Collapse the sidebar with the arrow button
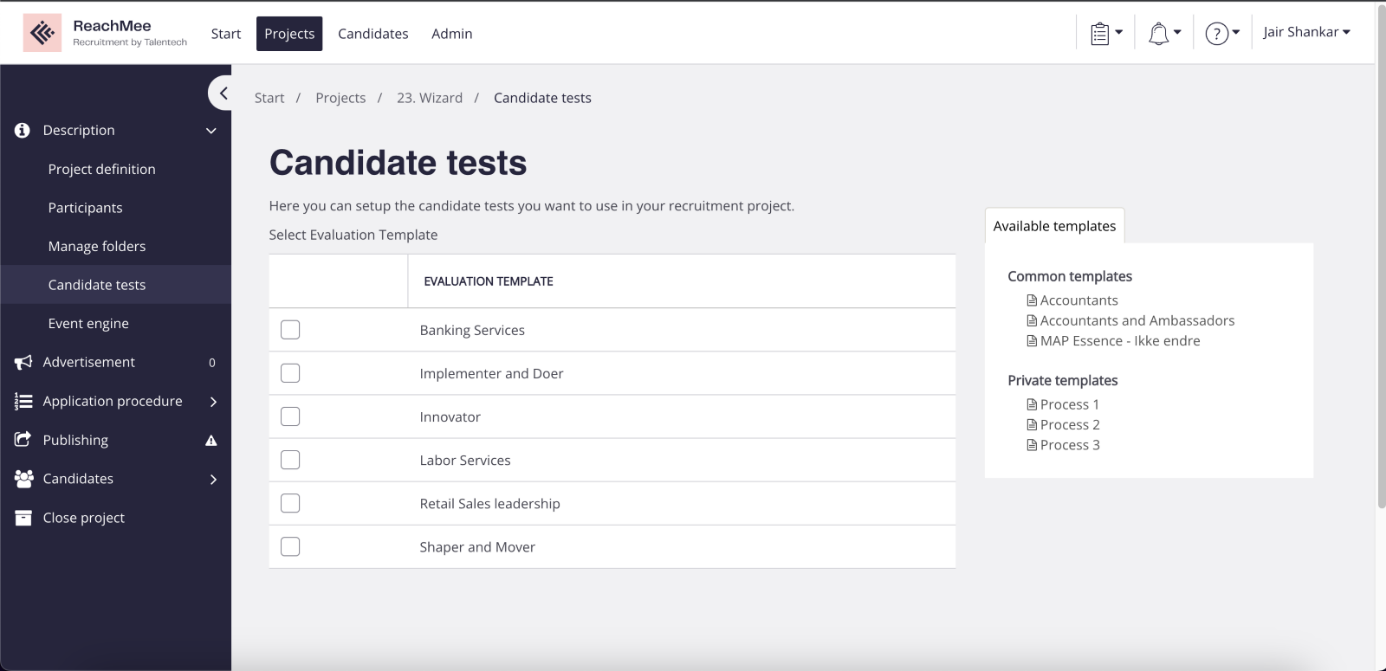Image resolution: width=1386 pixels, height=671 pixels. pyautogui.click(x=223, y=93)
